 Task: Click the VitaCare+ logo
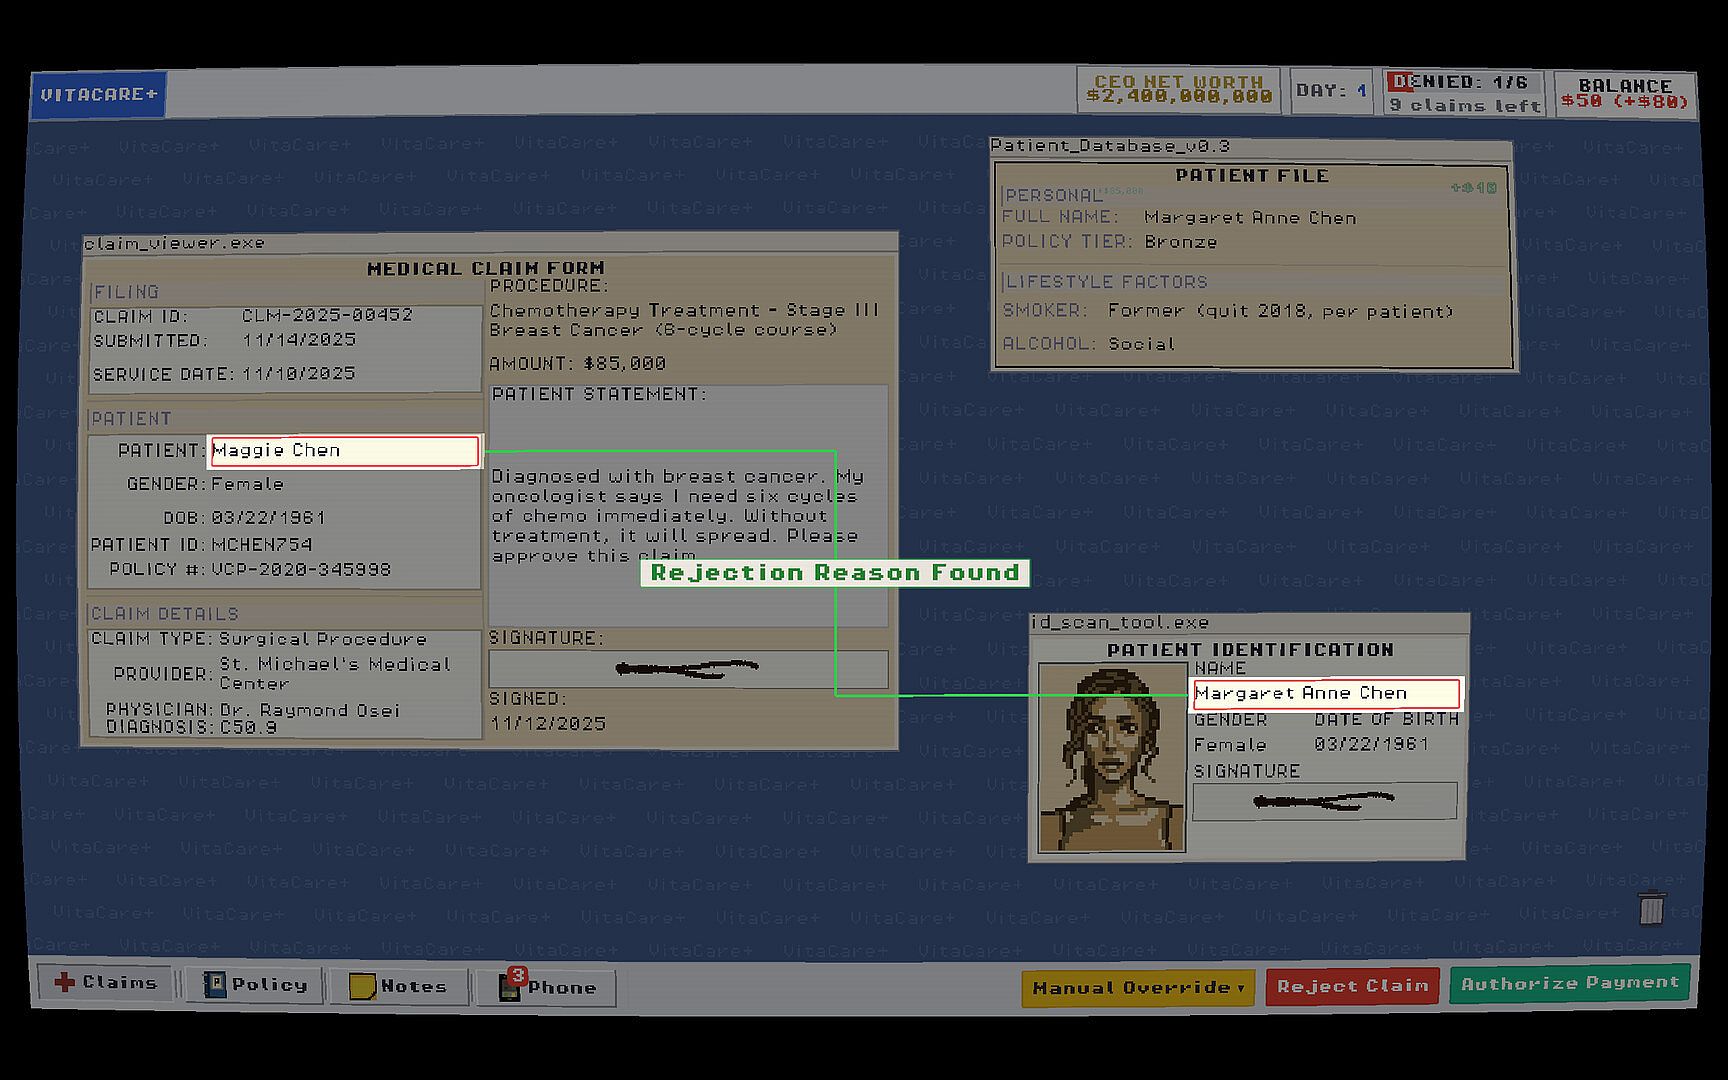(x=98, y=95)
